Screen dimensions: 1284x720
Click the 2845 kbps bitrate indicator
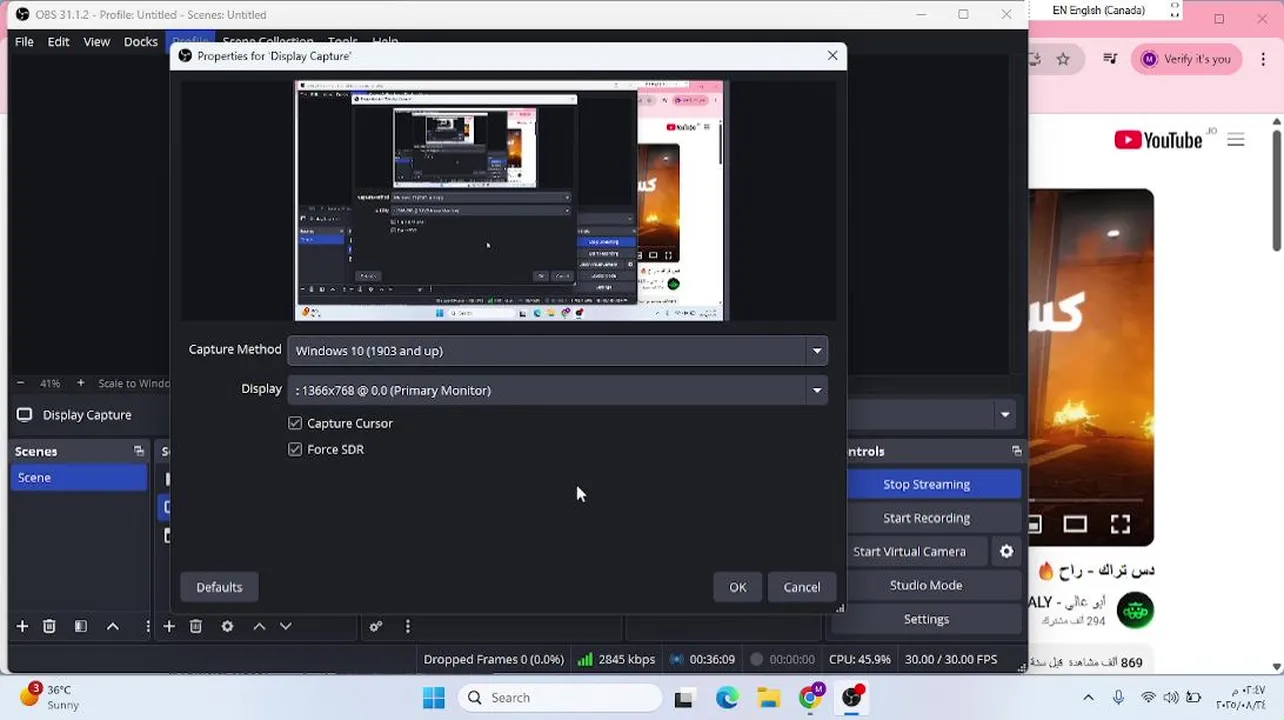616,659
